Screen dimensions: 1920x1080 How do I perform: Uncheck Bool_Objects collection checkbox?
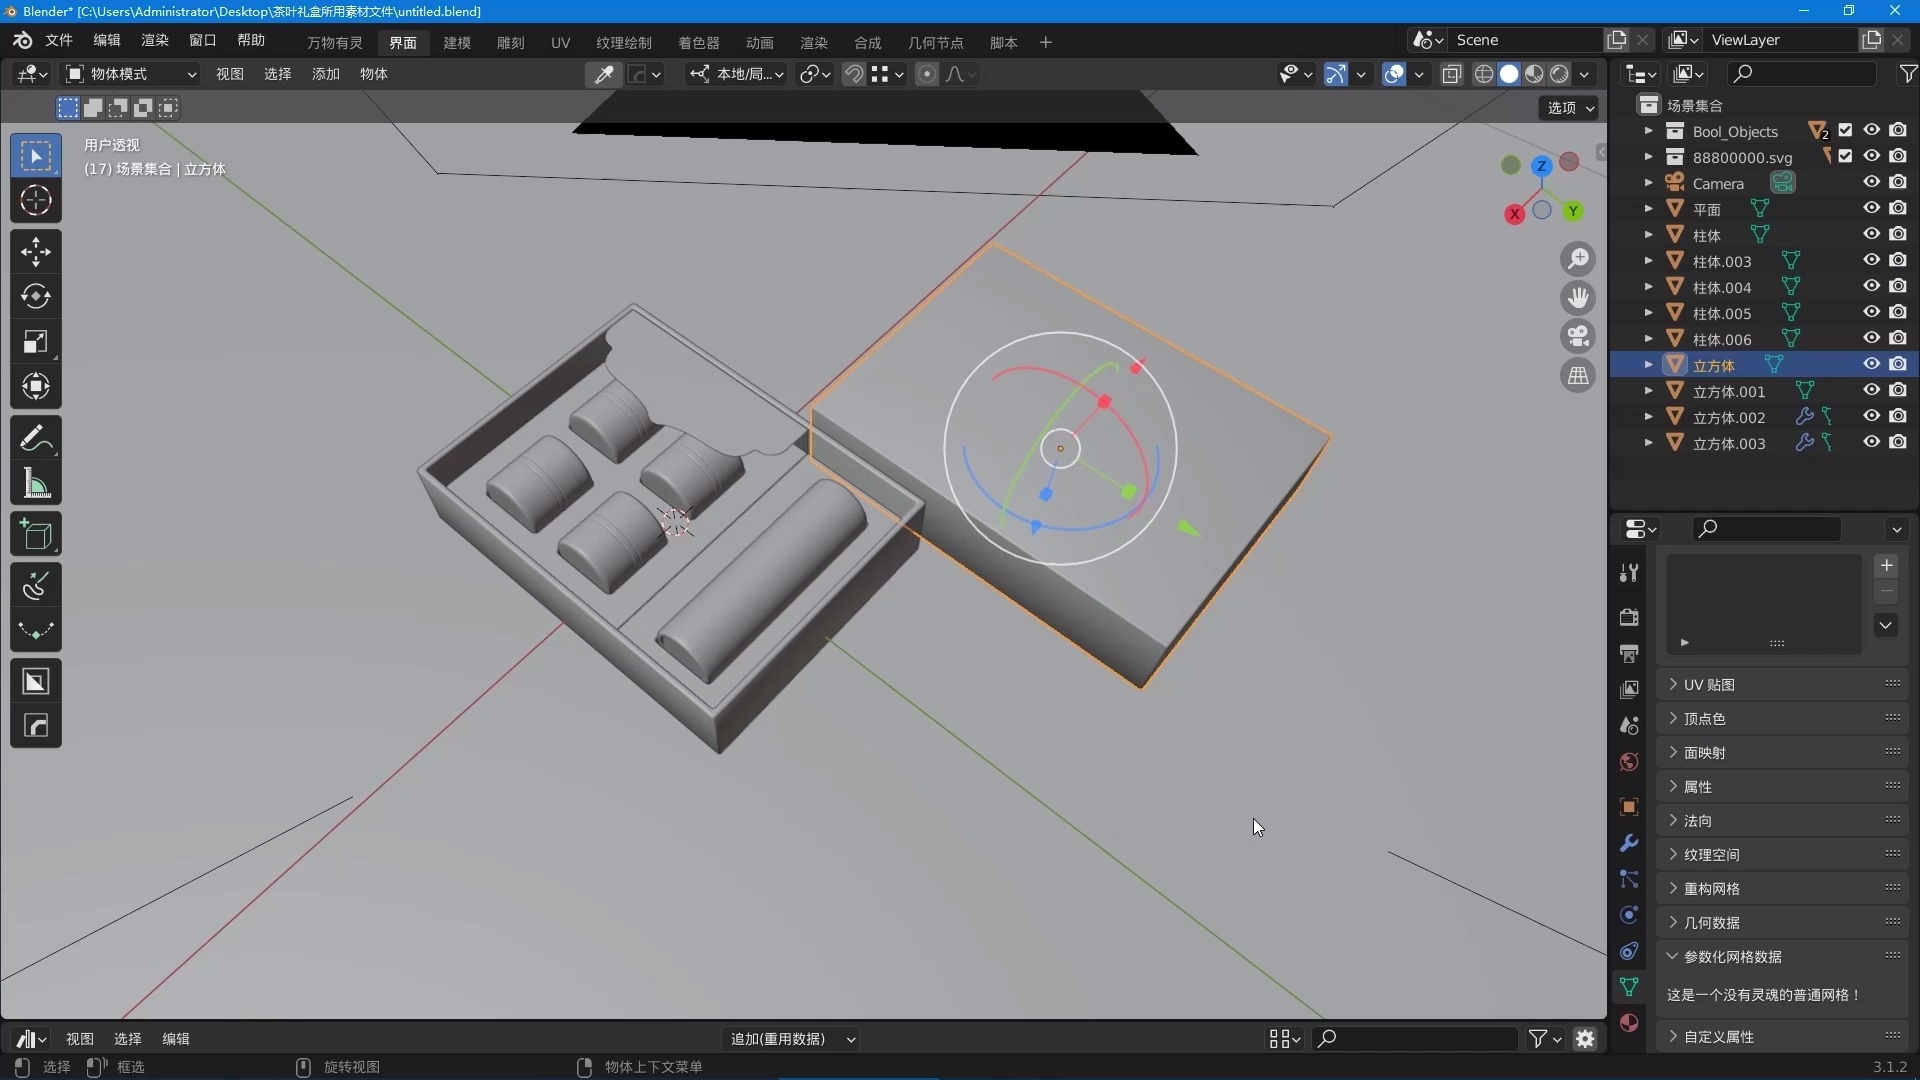point(1846,131)
